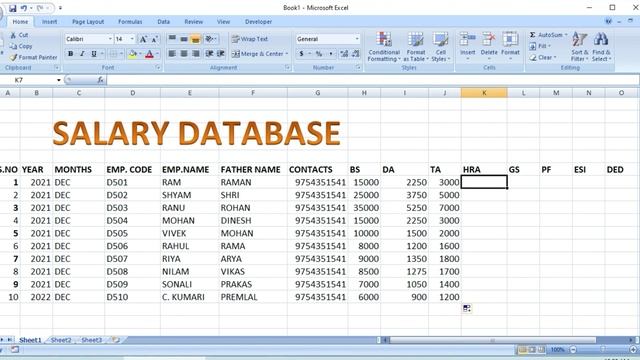This screenshot has width=640, height=360.
Task: Open the Merge & Center dropdown arrow
Action: tap(287, 54)
